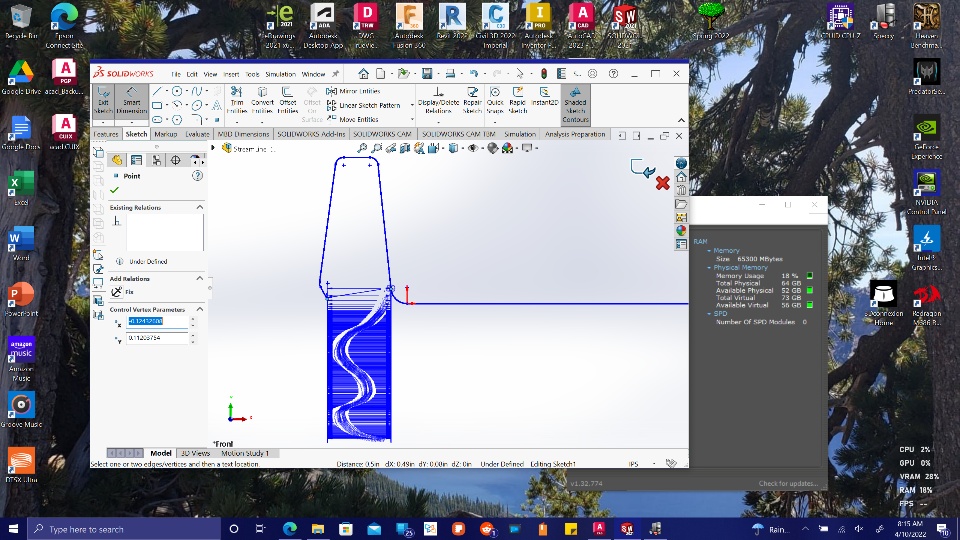Expand the Stream Line feature tree node

[x=213, y=148]
